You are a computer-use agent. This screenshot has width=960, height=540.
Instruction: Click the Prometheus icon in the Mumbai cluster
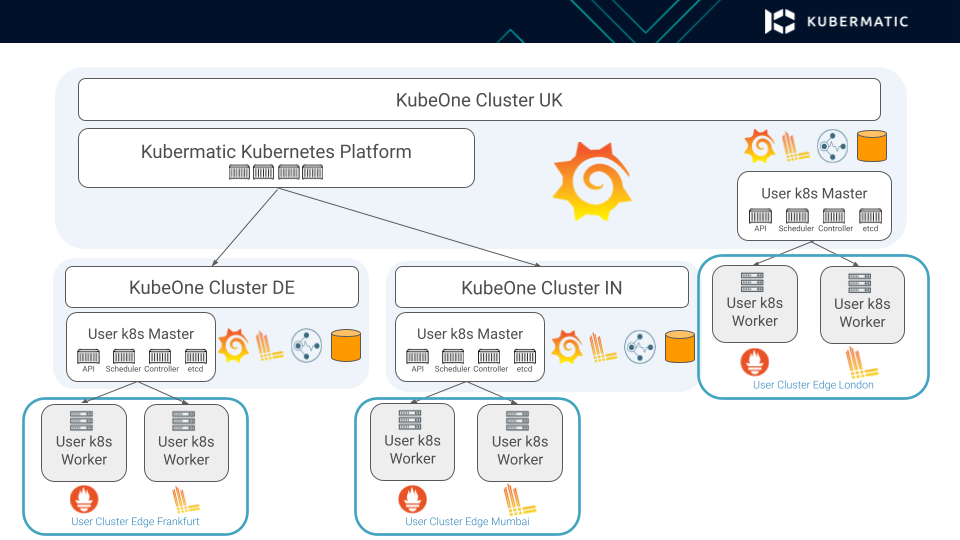coord(412,498)
